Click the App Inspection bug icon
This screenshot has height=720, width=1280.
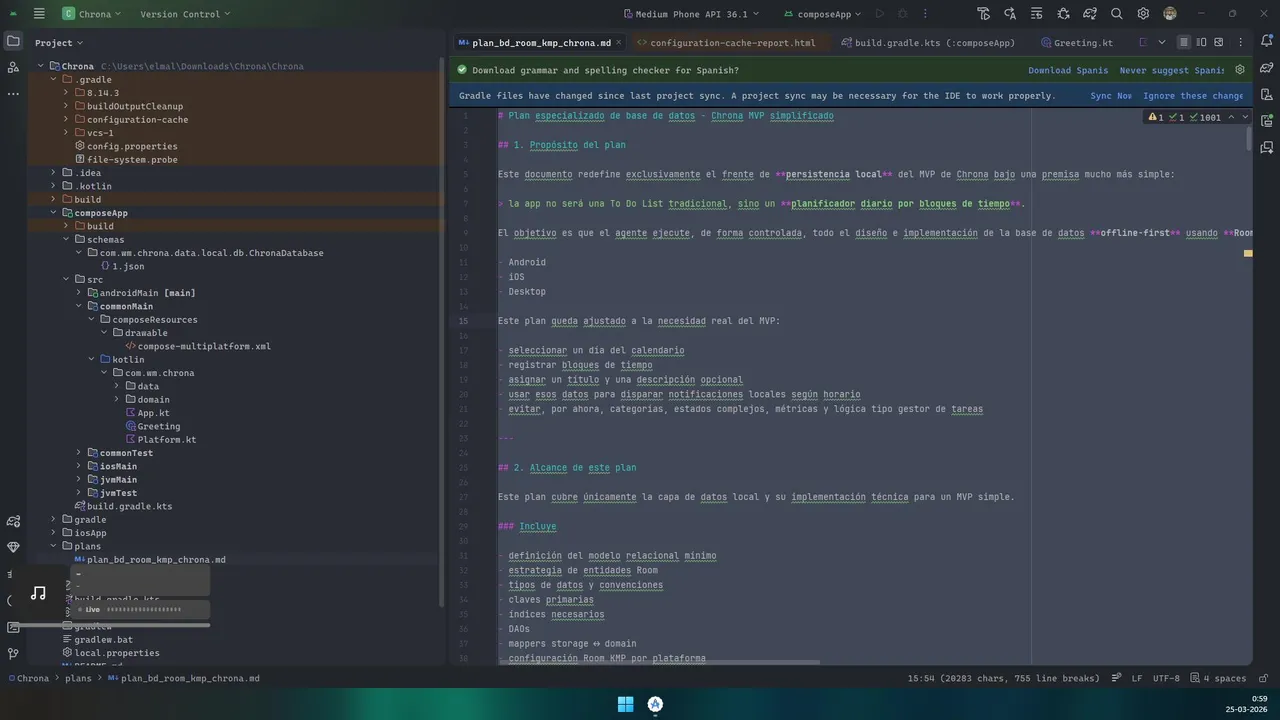[1063, 14]
